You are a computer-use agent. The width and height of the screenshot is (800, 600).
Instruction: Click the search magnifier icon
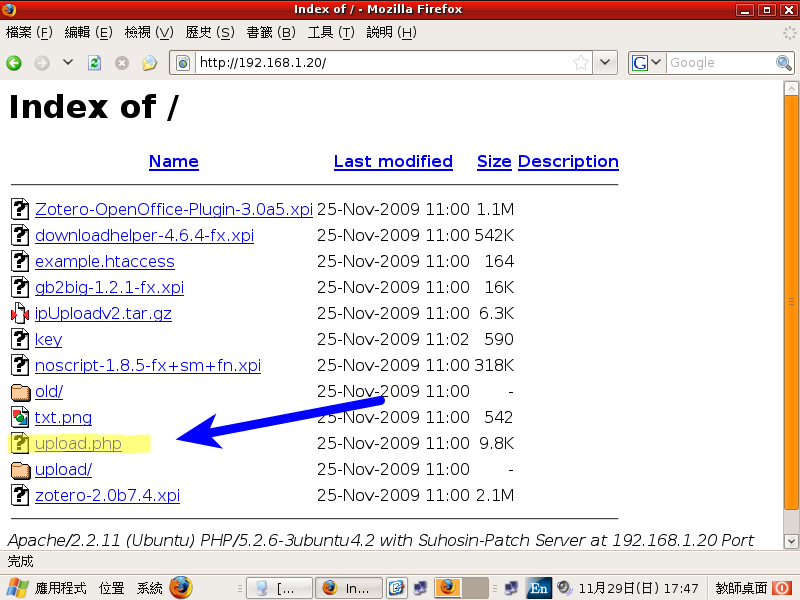coord(784,63)
